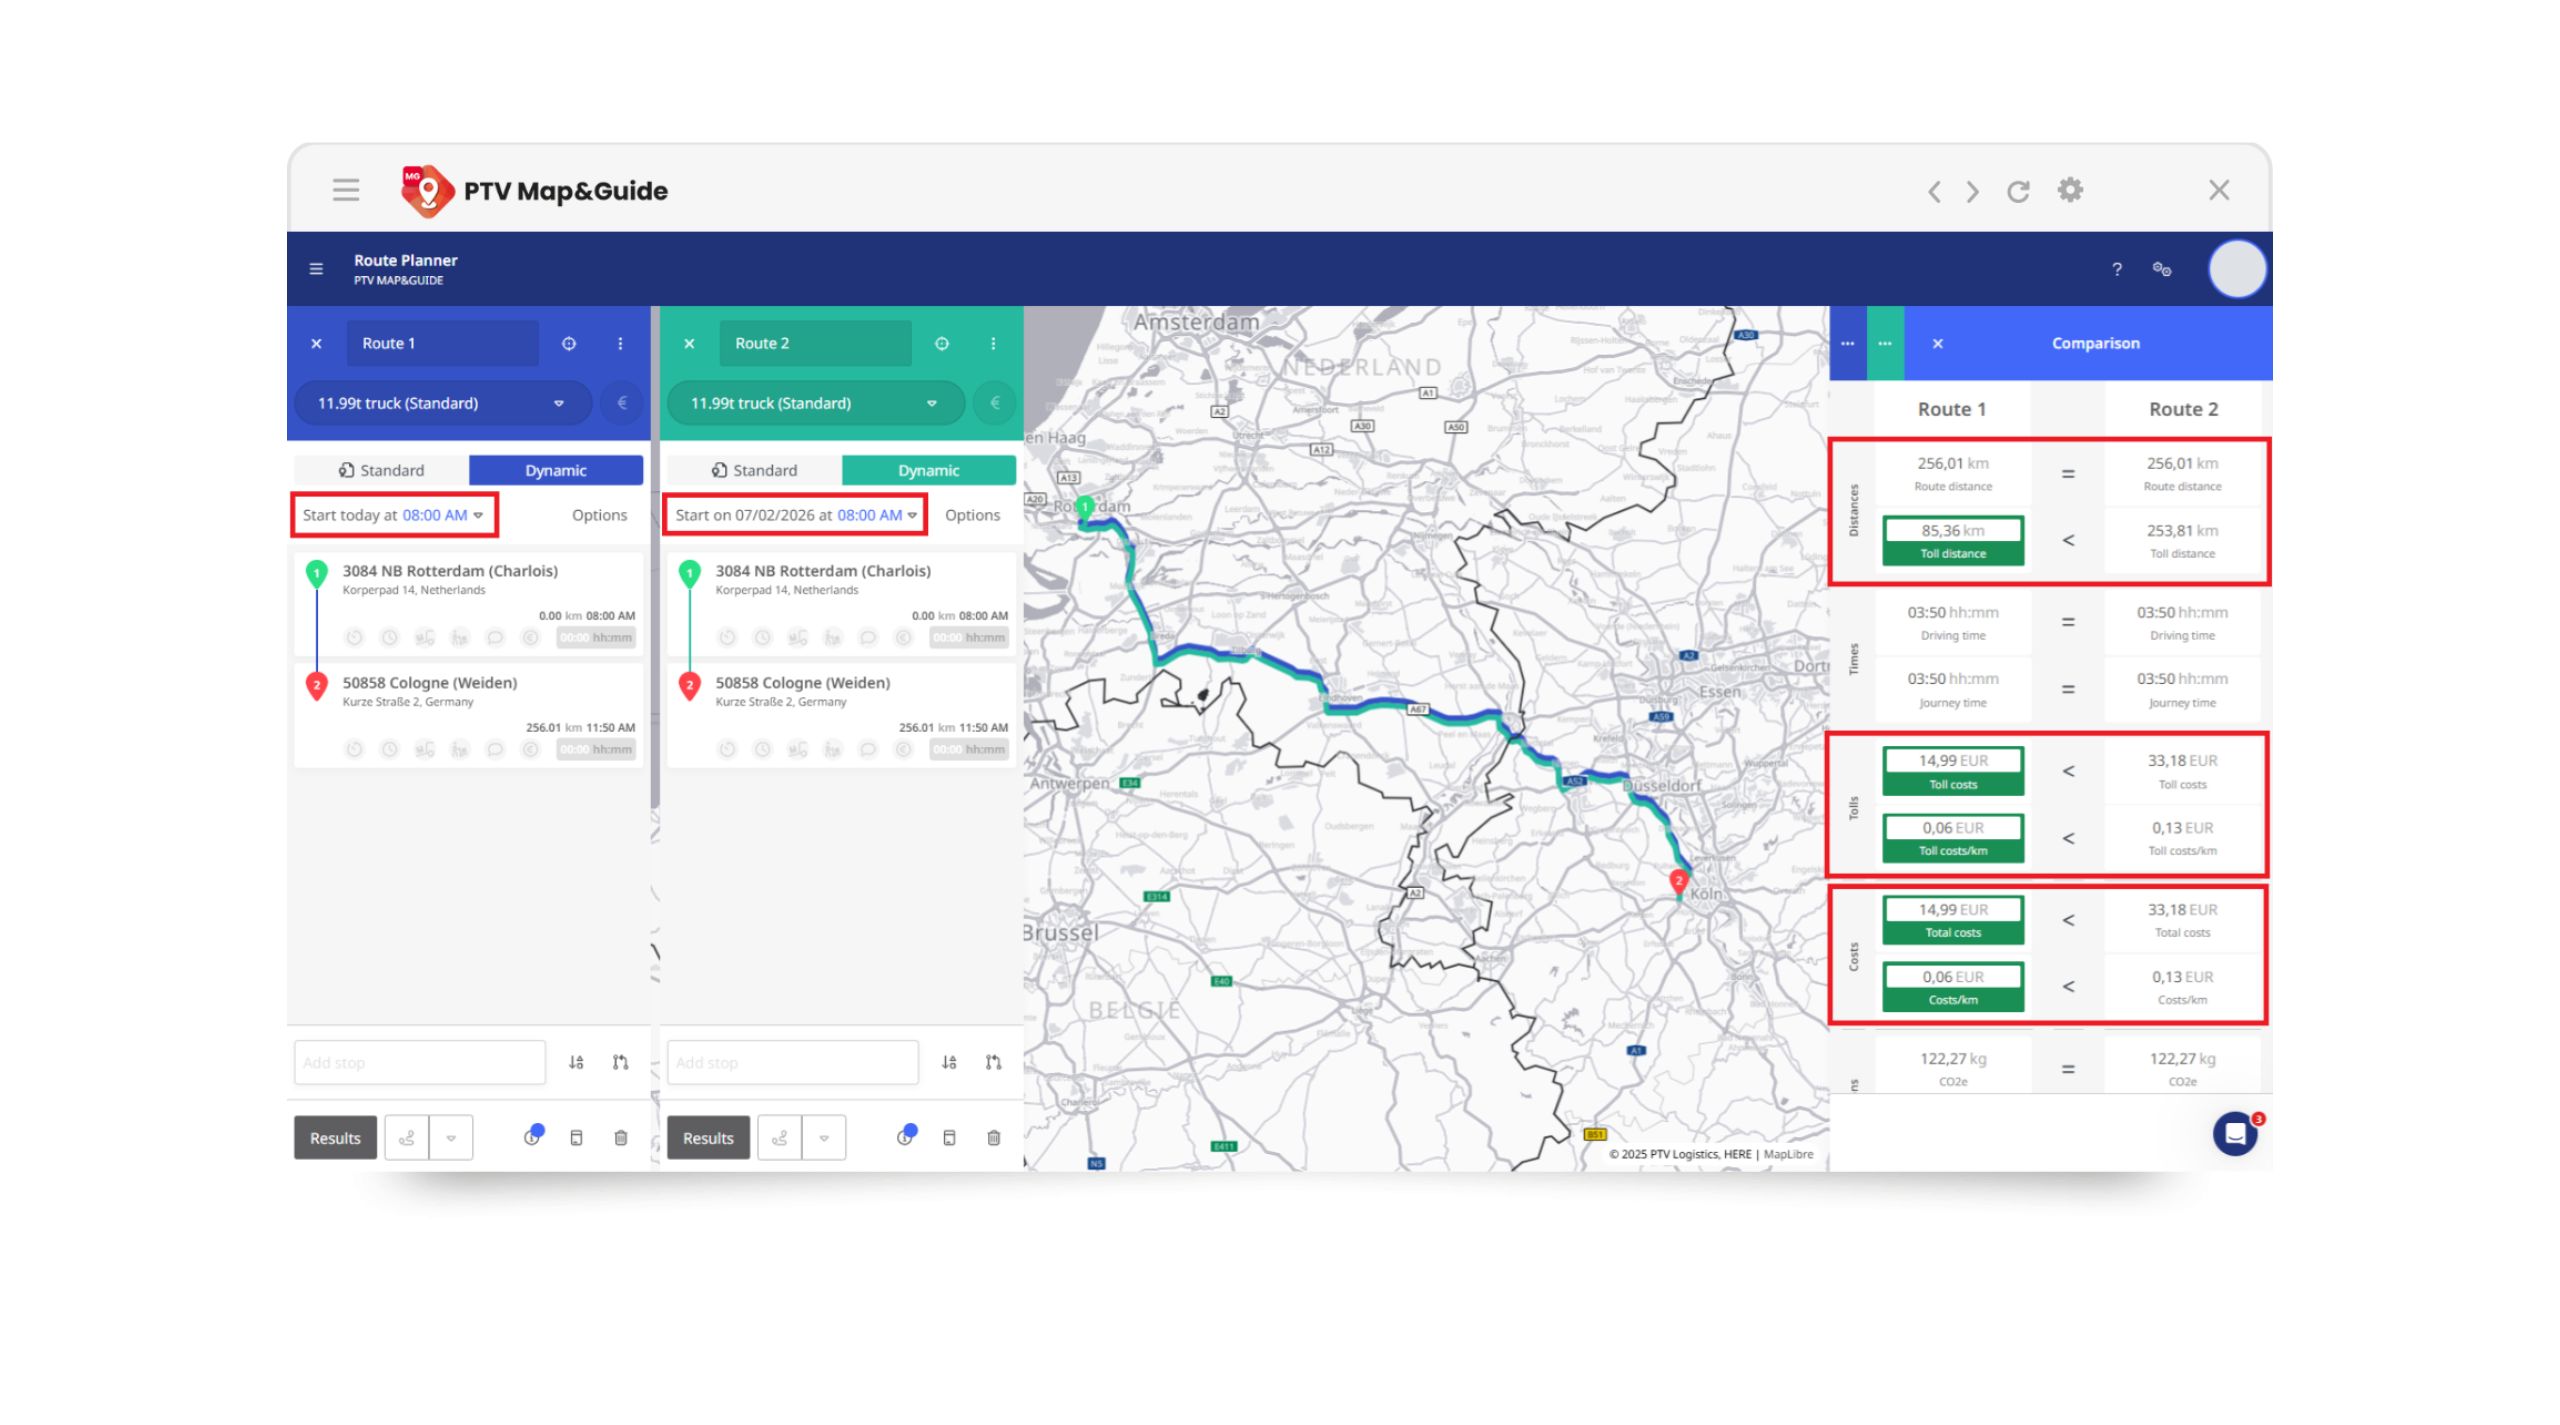This screenshot has height=1425, width=2560.
Task: Expand the blue collapsed Route 1 panel dots
Action: tap(1848, 343)
